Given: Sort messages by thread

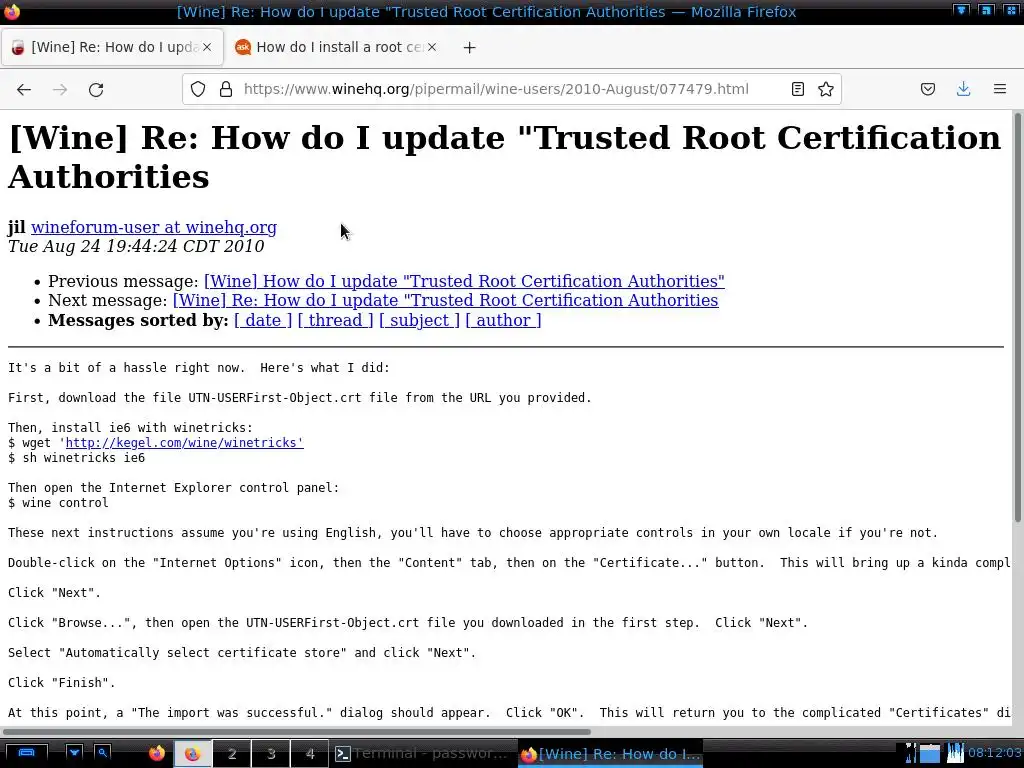Looking at the screenshot, I should pyautogui.click(x=336, y=321).
